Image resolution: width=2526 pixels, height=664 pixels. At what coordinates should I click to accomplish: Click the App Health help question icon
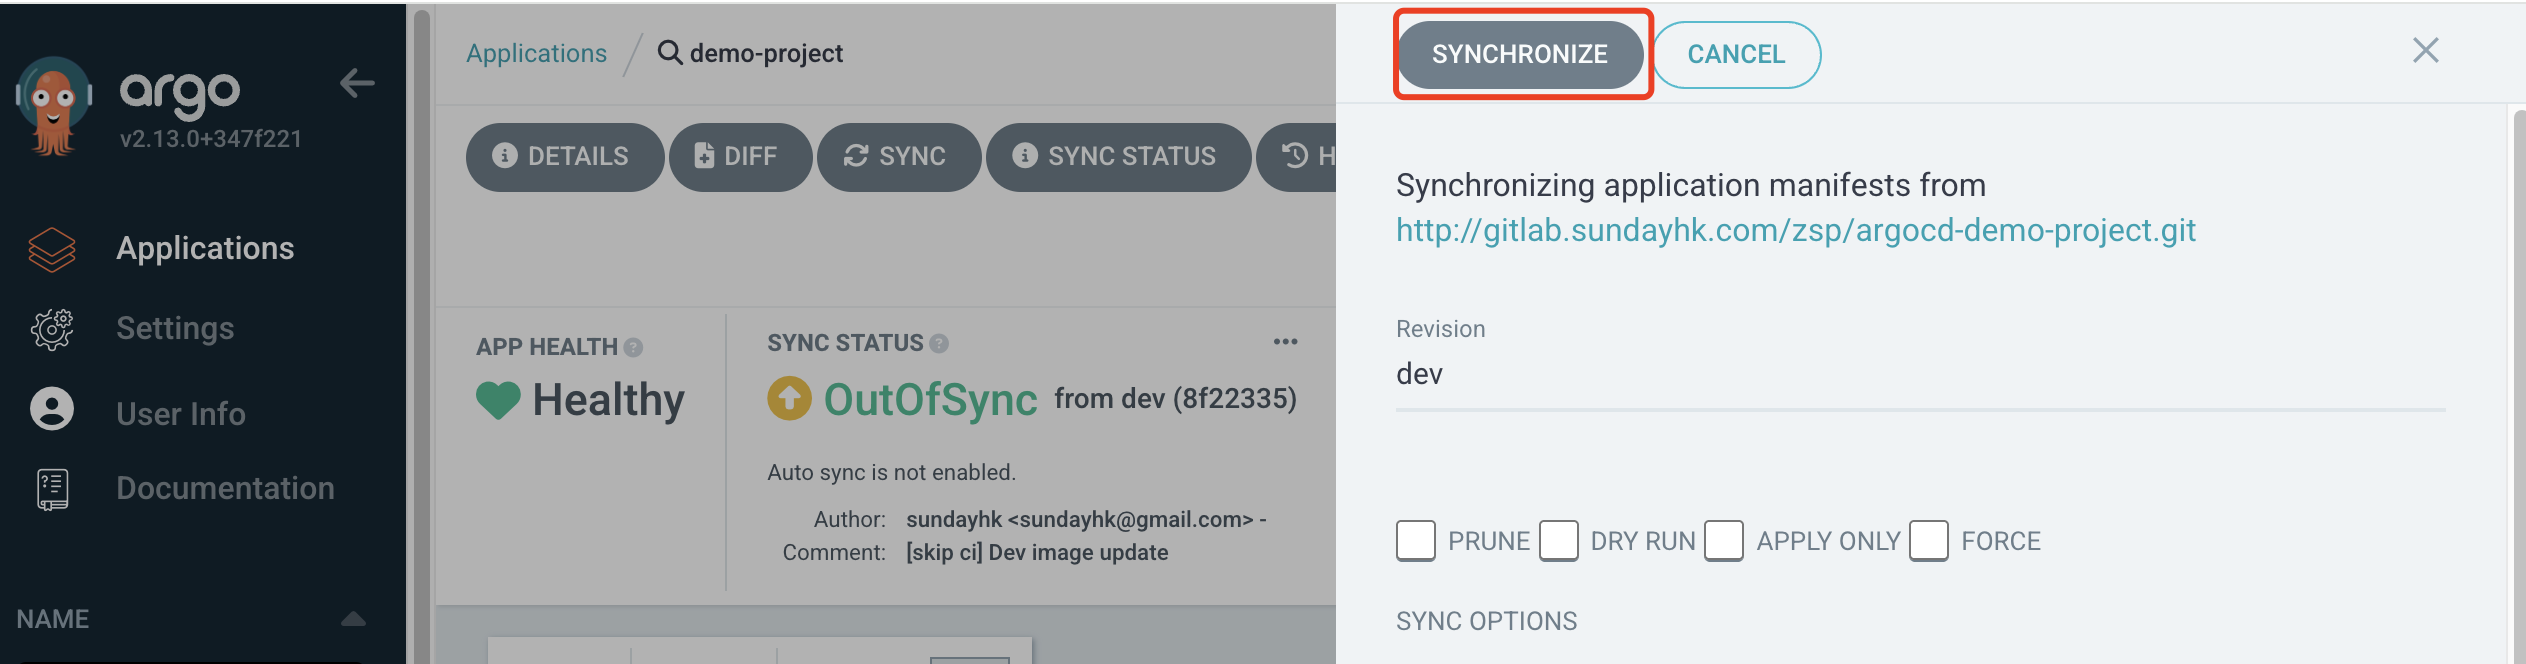[x=633, y=347]
